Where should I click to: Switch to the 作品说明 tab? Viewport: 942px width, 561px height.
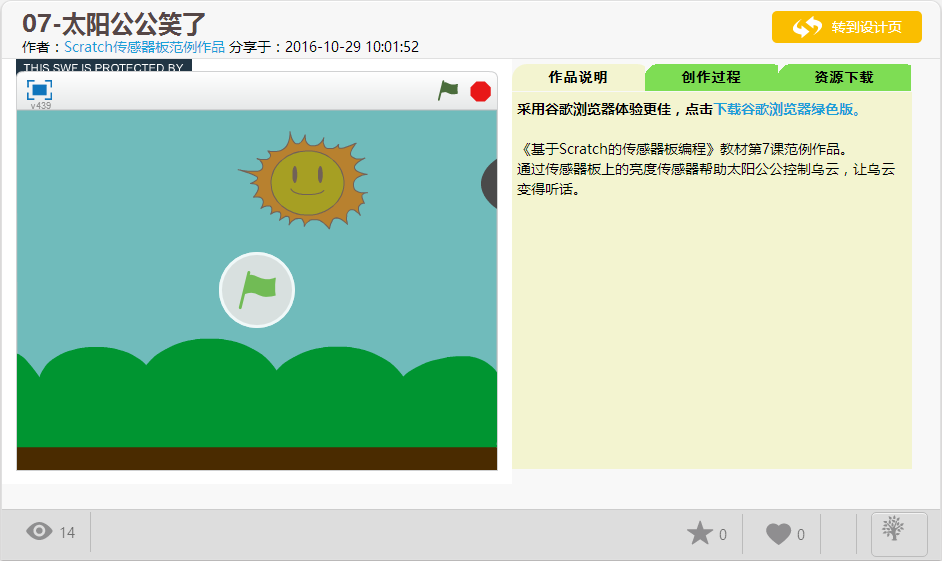coord(578,78)
